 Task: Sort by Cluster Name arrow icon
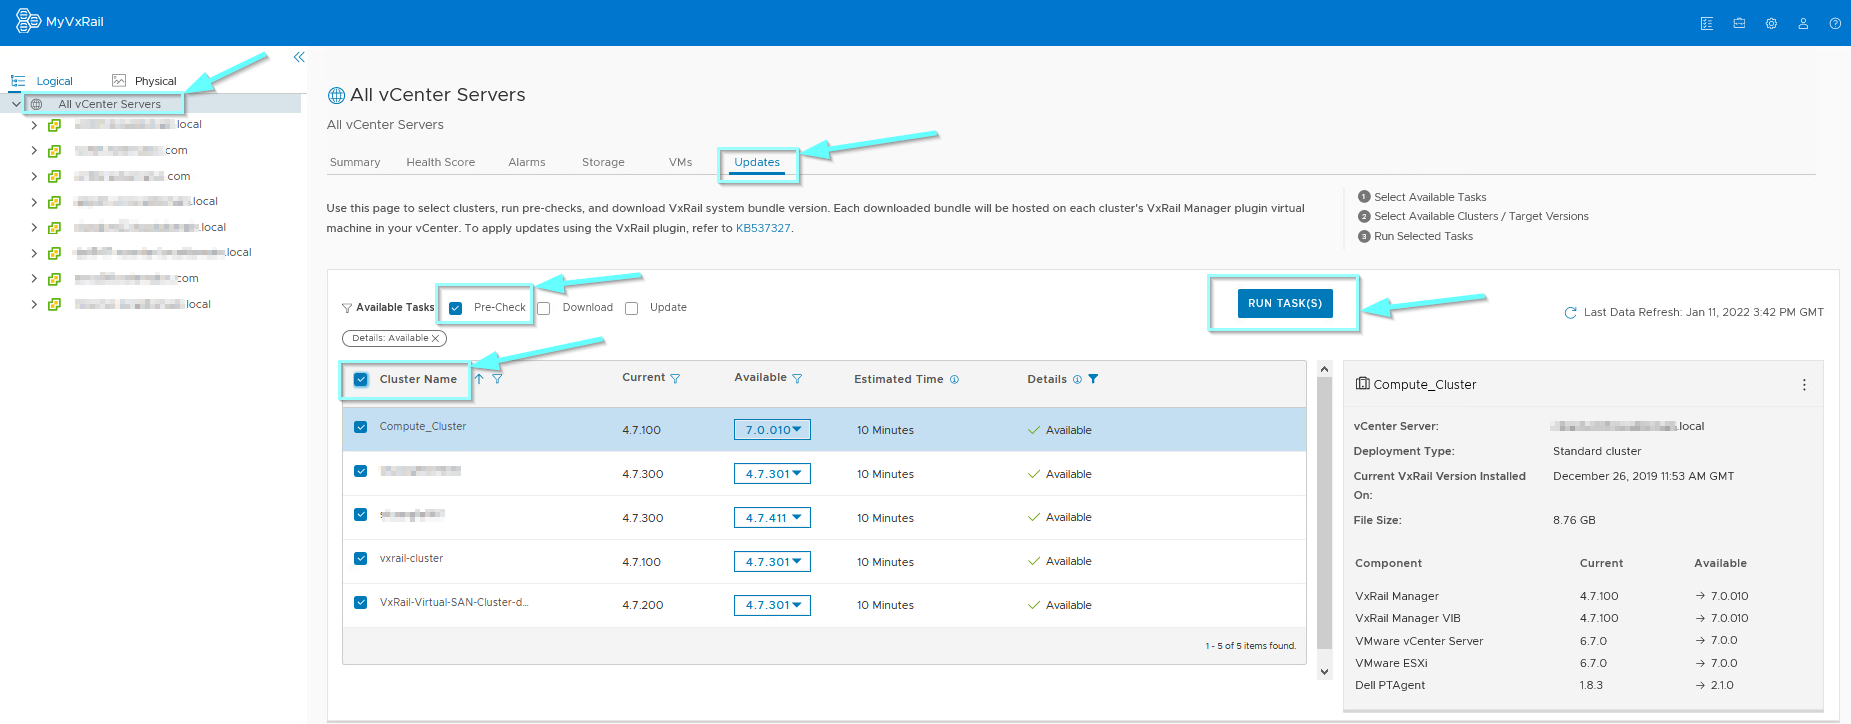coord(479,379)
